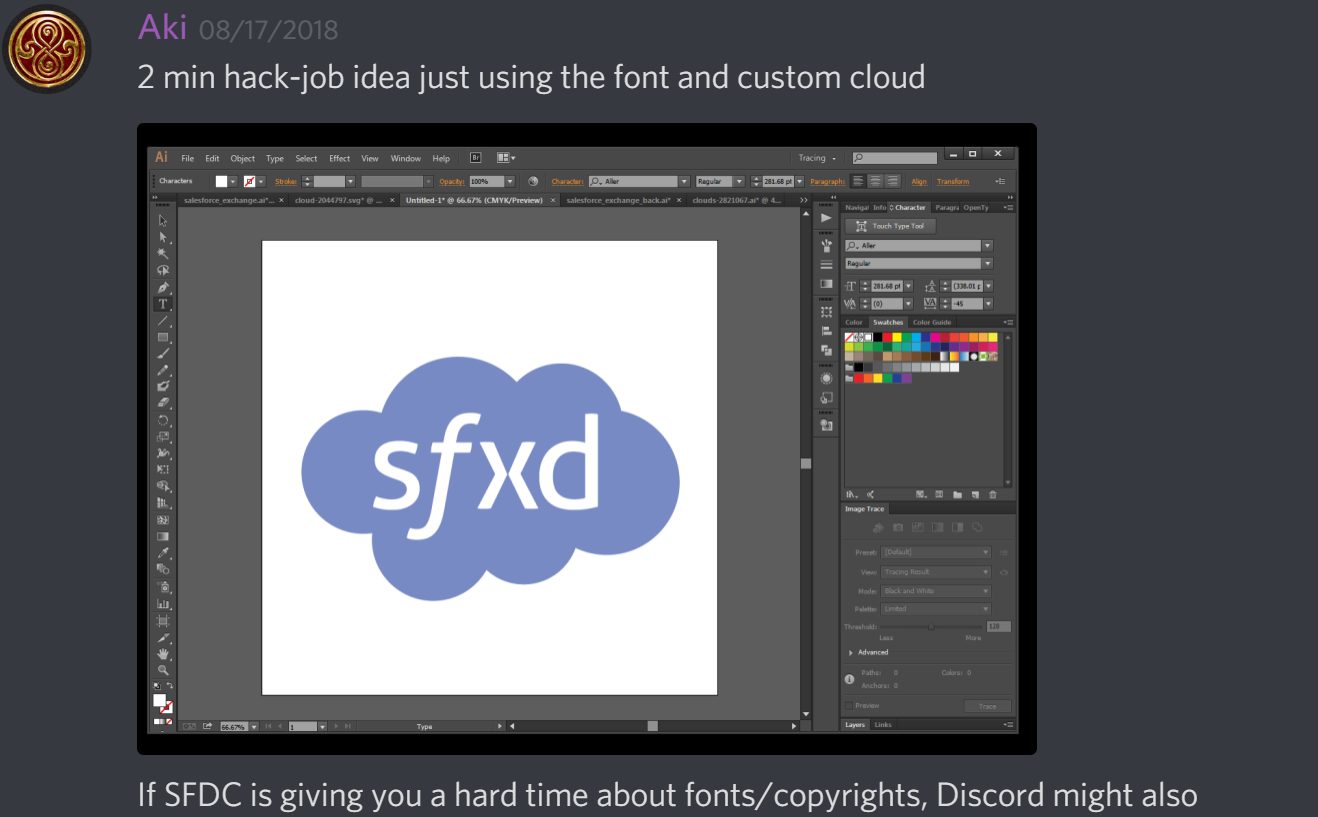The width and height of the screenshot is (1318, 817).
Task: Select the Direct Selection tool
Action: tap(163, 237)
